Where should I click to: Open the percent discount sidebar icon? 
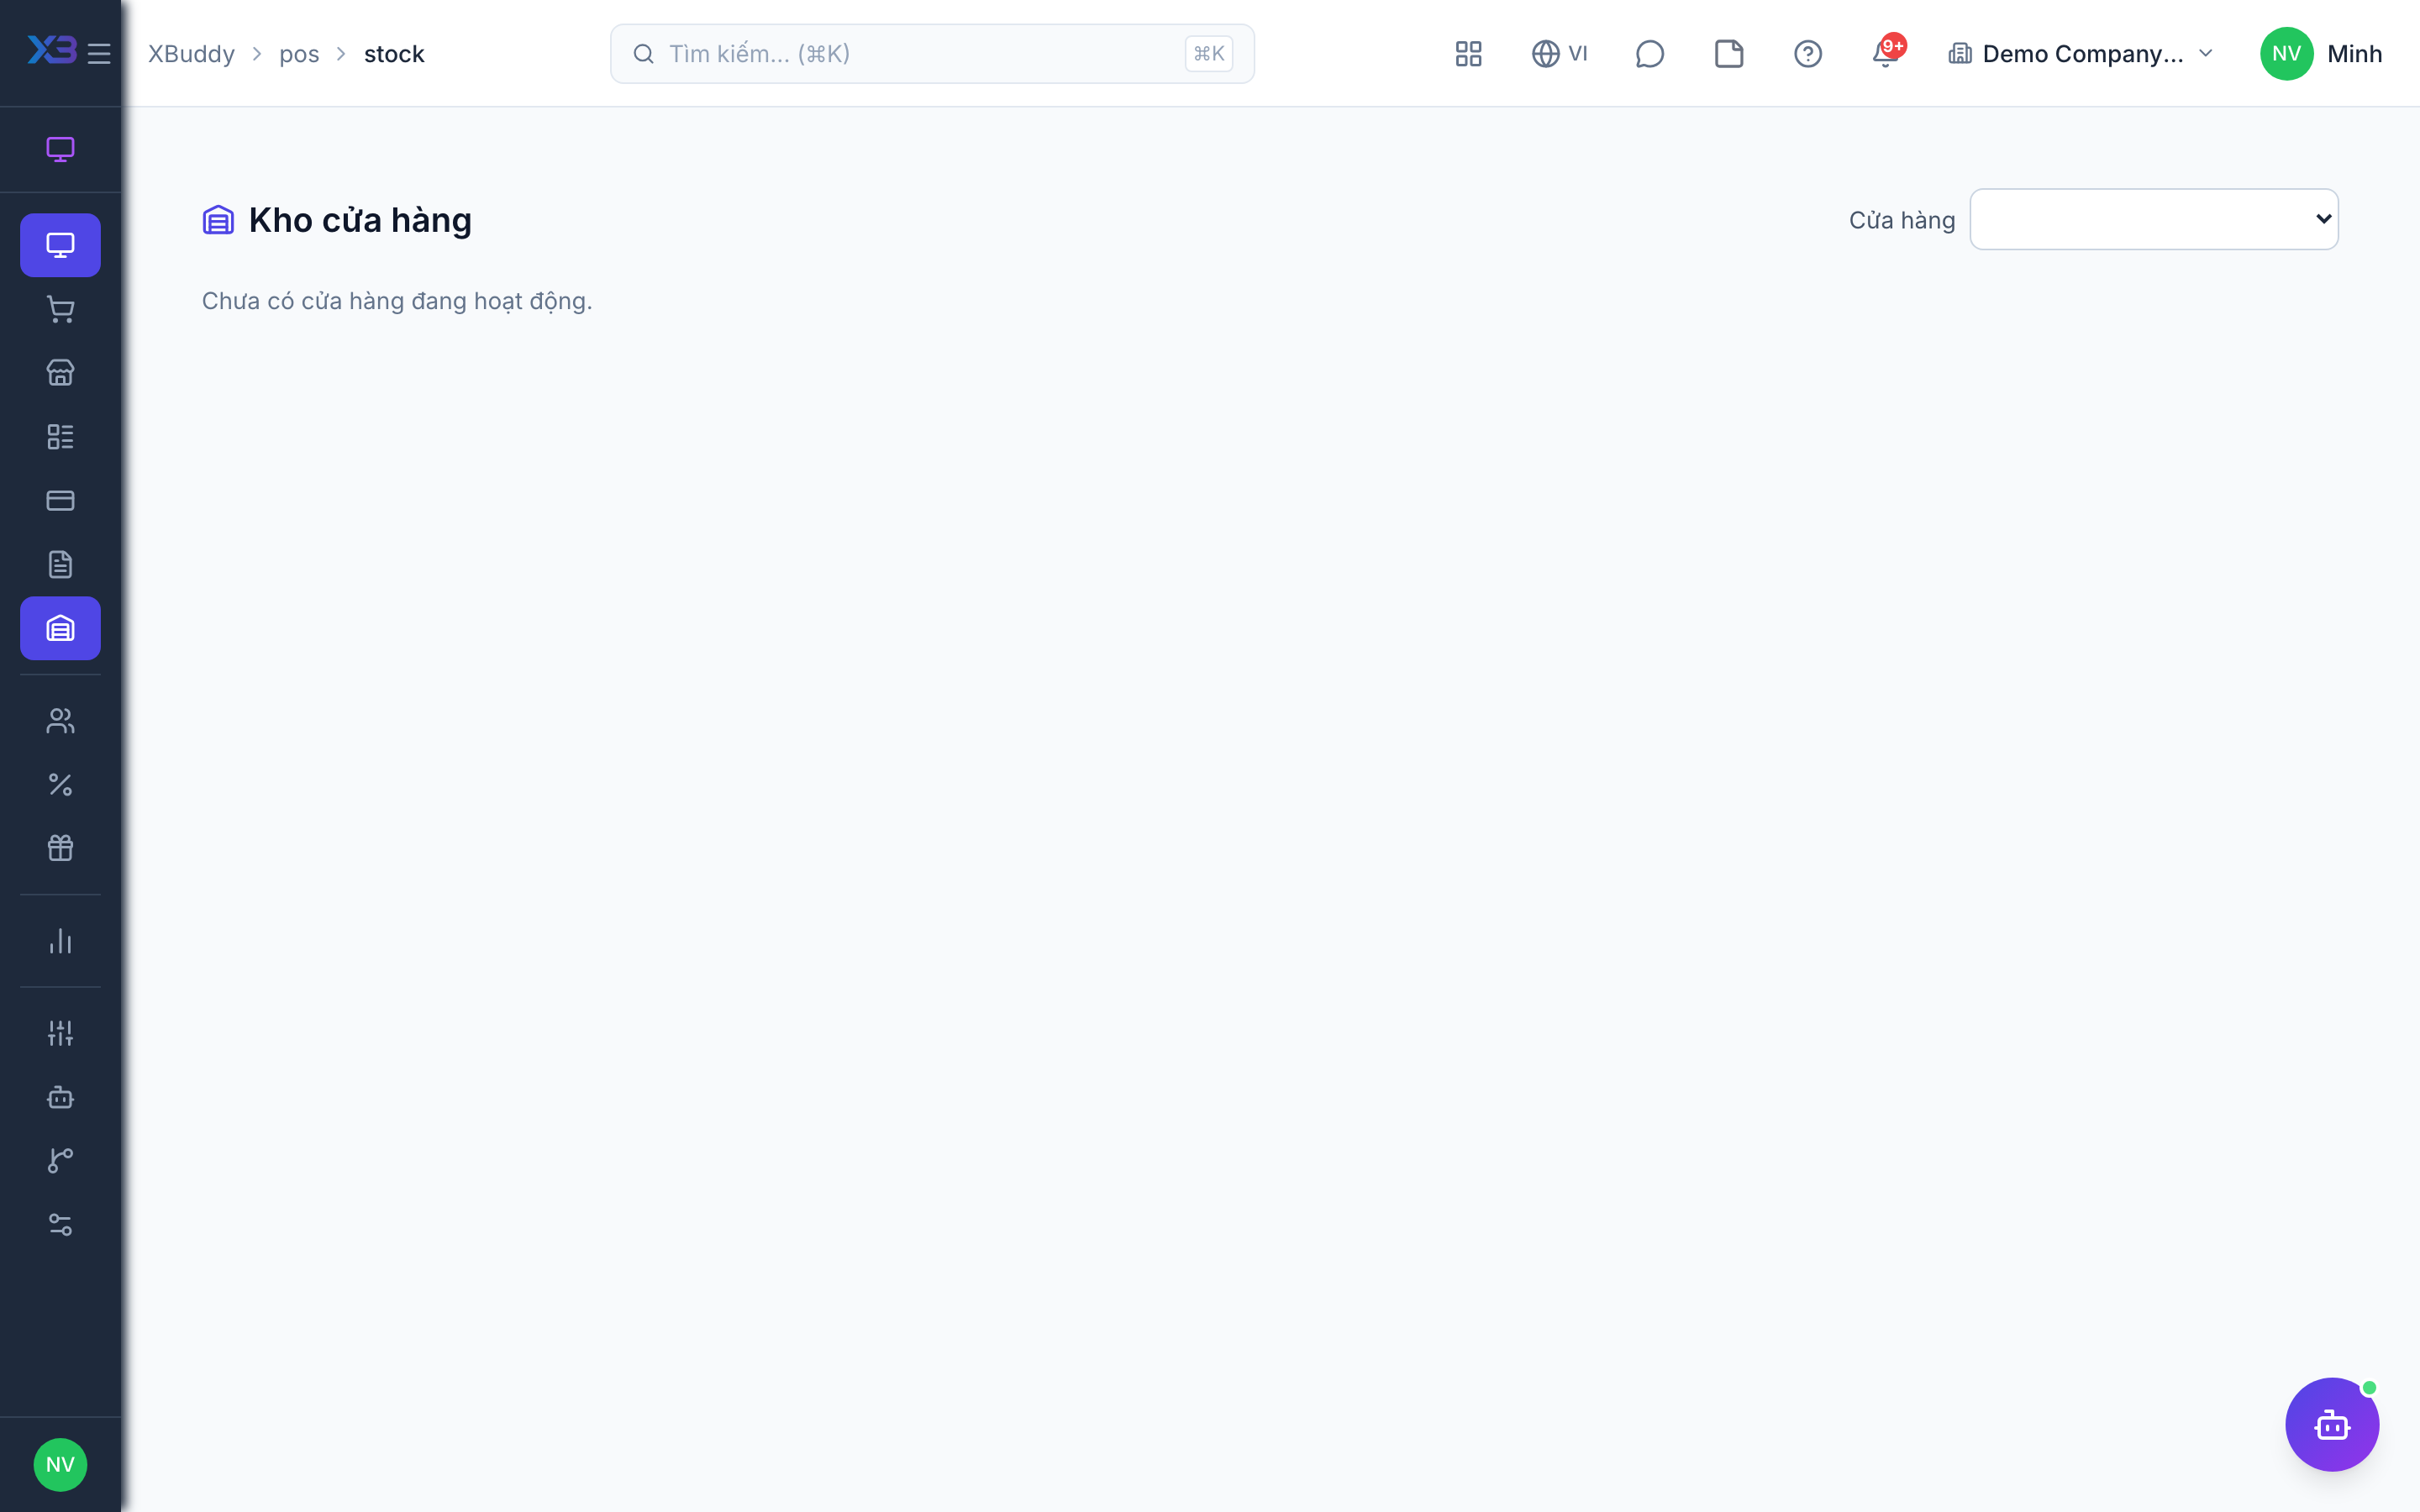60,785
